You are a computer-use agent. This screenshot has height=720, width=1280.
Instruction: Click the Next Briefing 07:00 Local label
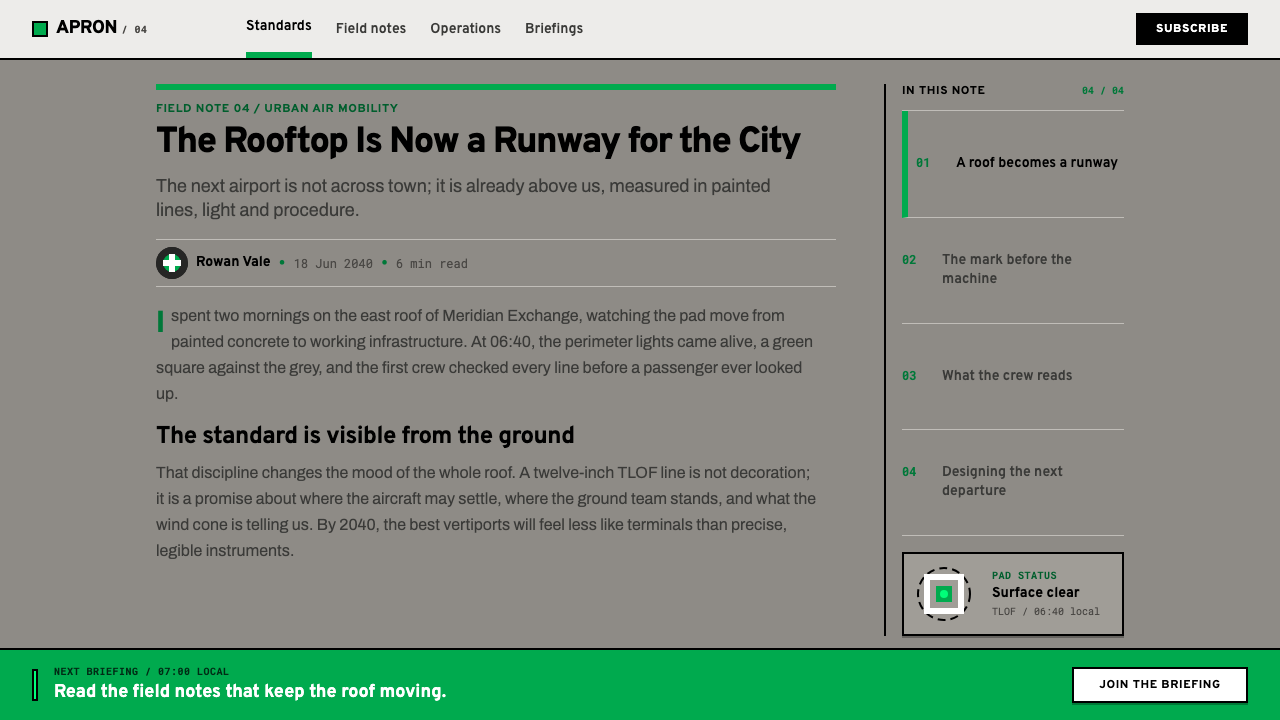[141, 672]
